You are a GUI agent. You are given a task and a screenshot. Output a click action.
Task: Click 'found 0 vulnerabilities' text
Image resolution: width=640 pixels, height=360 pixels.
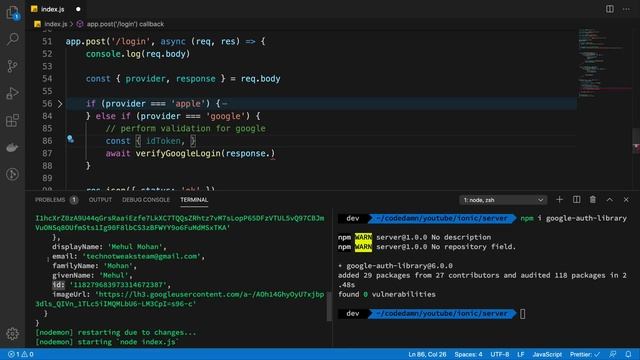click(387, 294)
